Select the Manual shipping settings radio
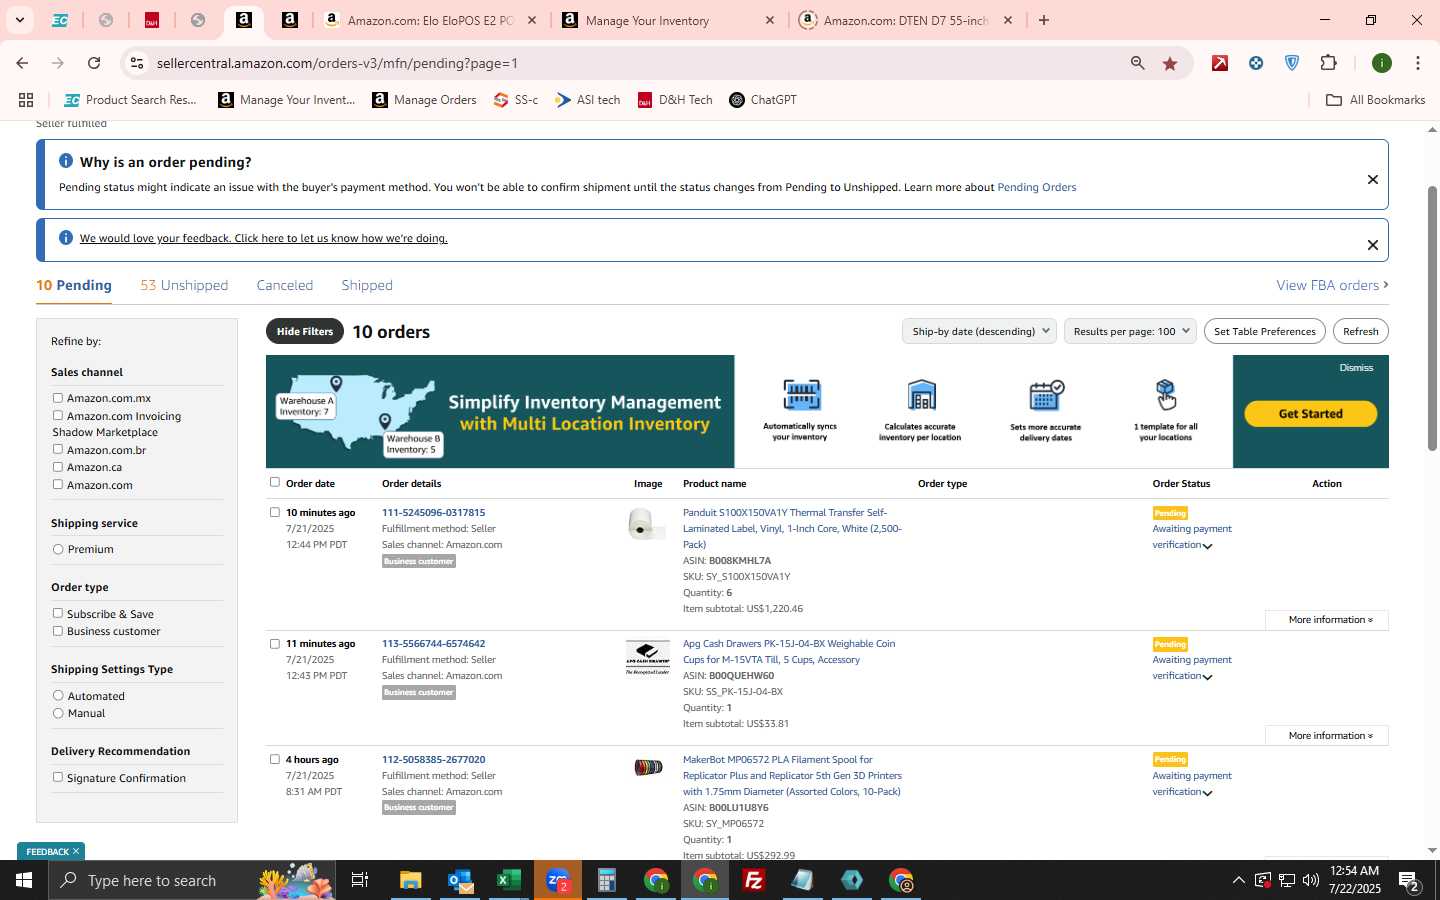The image size is (1440, 900). [x=58, y=713]
